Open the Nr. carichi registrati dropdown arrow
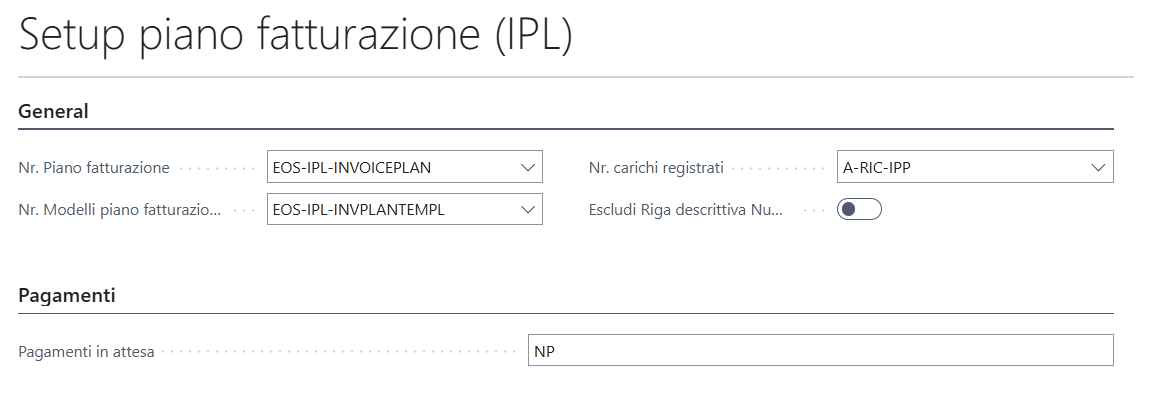Screen dimensions: 1162x416 tap(1098, 168)
